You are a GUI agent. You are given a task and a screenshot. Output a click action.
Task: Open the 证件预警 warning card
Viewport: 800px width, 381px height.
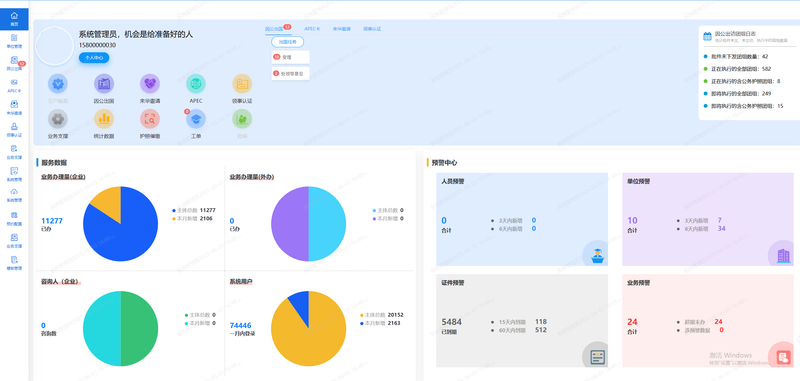pyautogui.click(x=522, y=321)
